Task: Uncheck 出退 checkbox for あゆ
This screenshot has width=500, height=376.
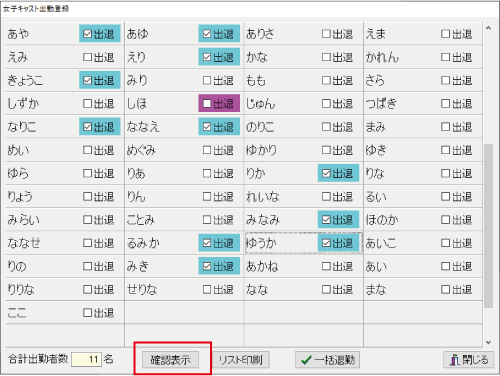Action: click(x=207, y=34)
